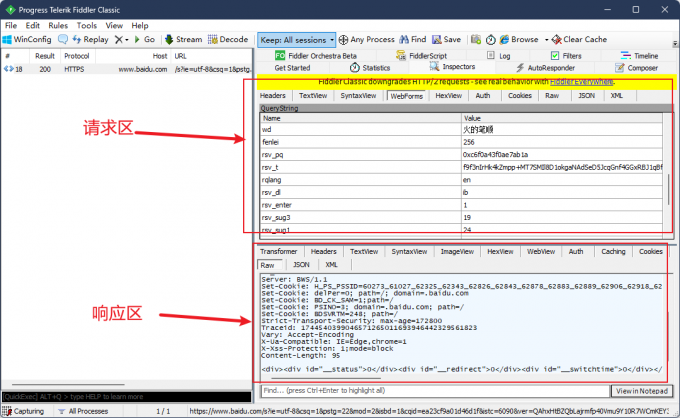The image size is (680, 418).
Task: Click Any Process target icon
Action: tap(366, 39)
